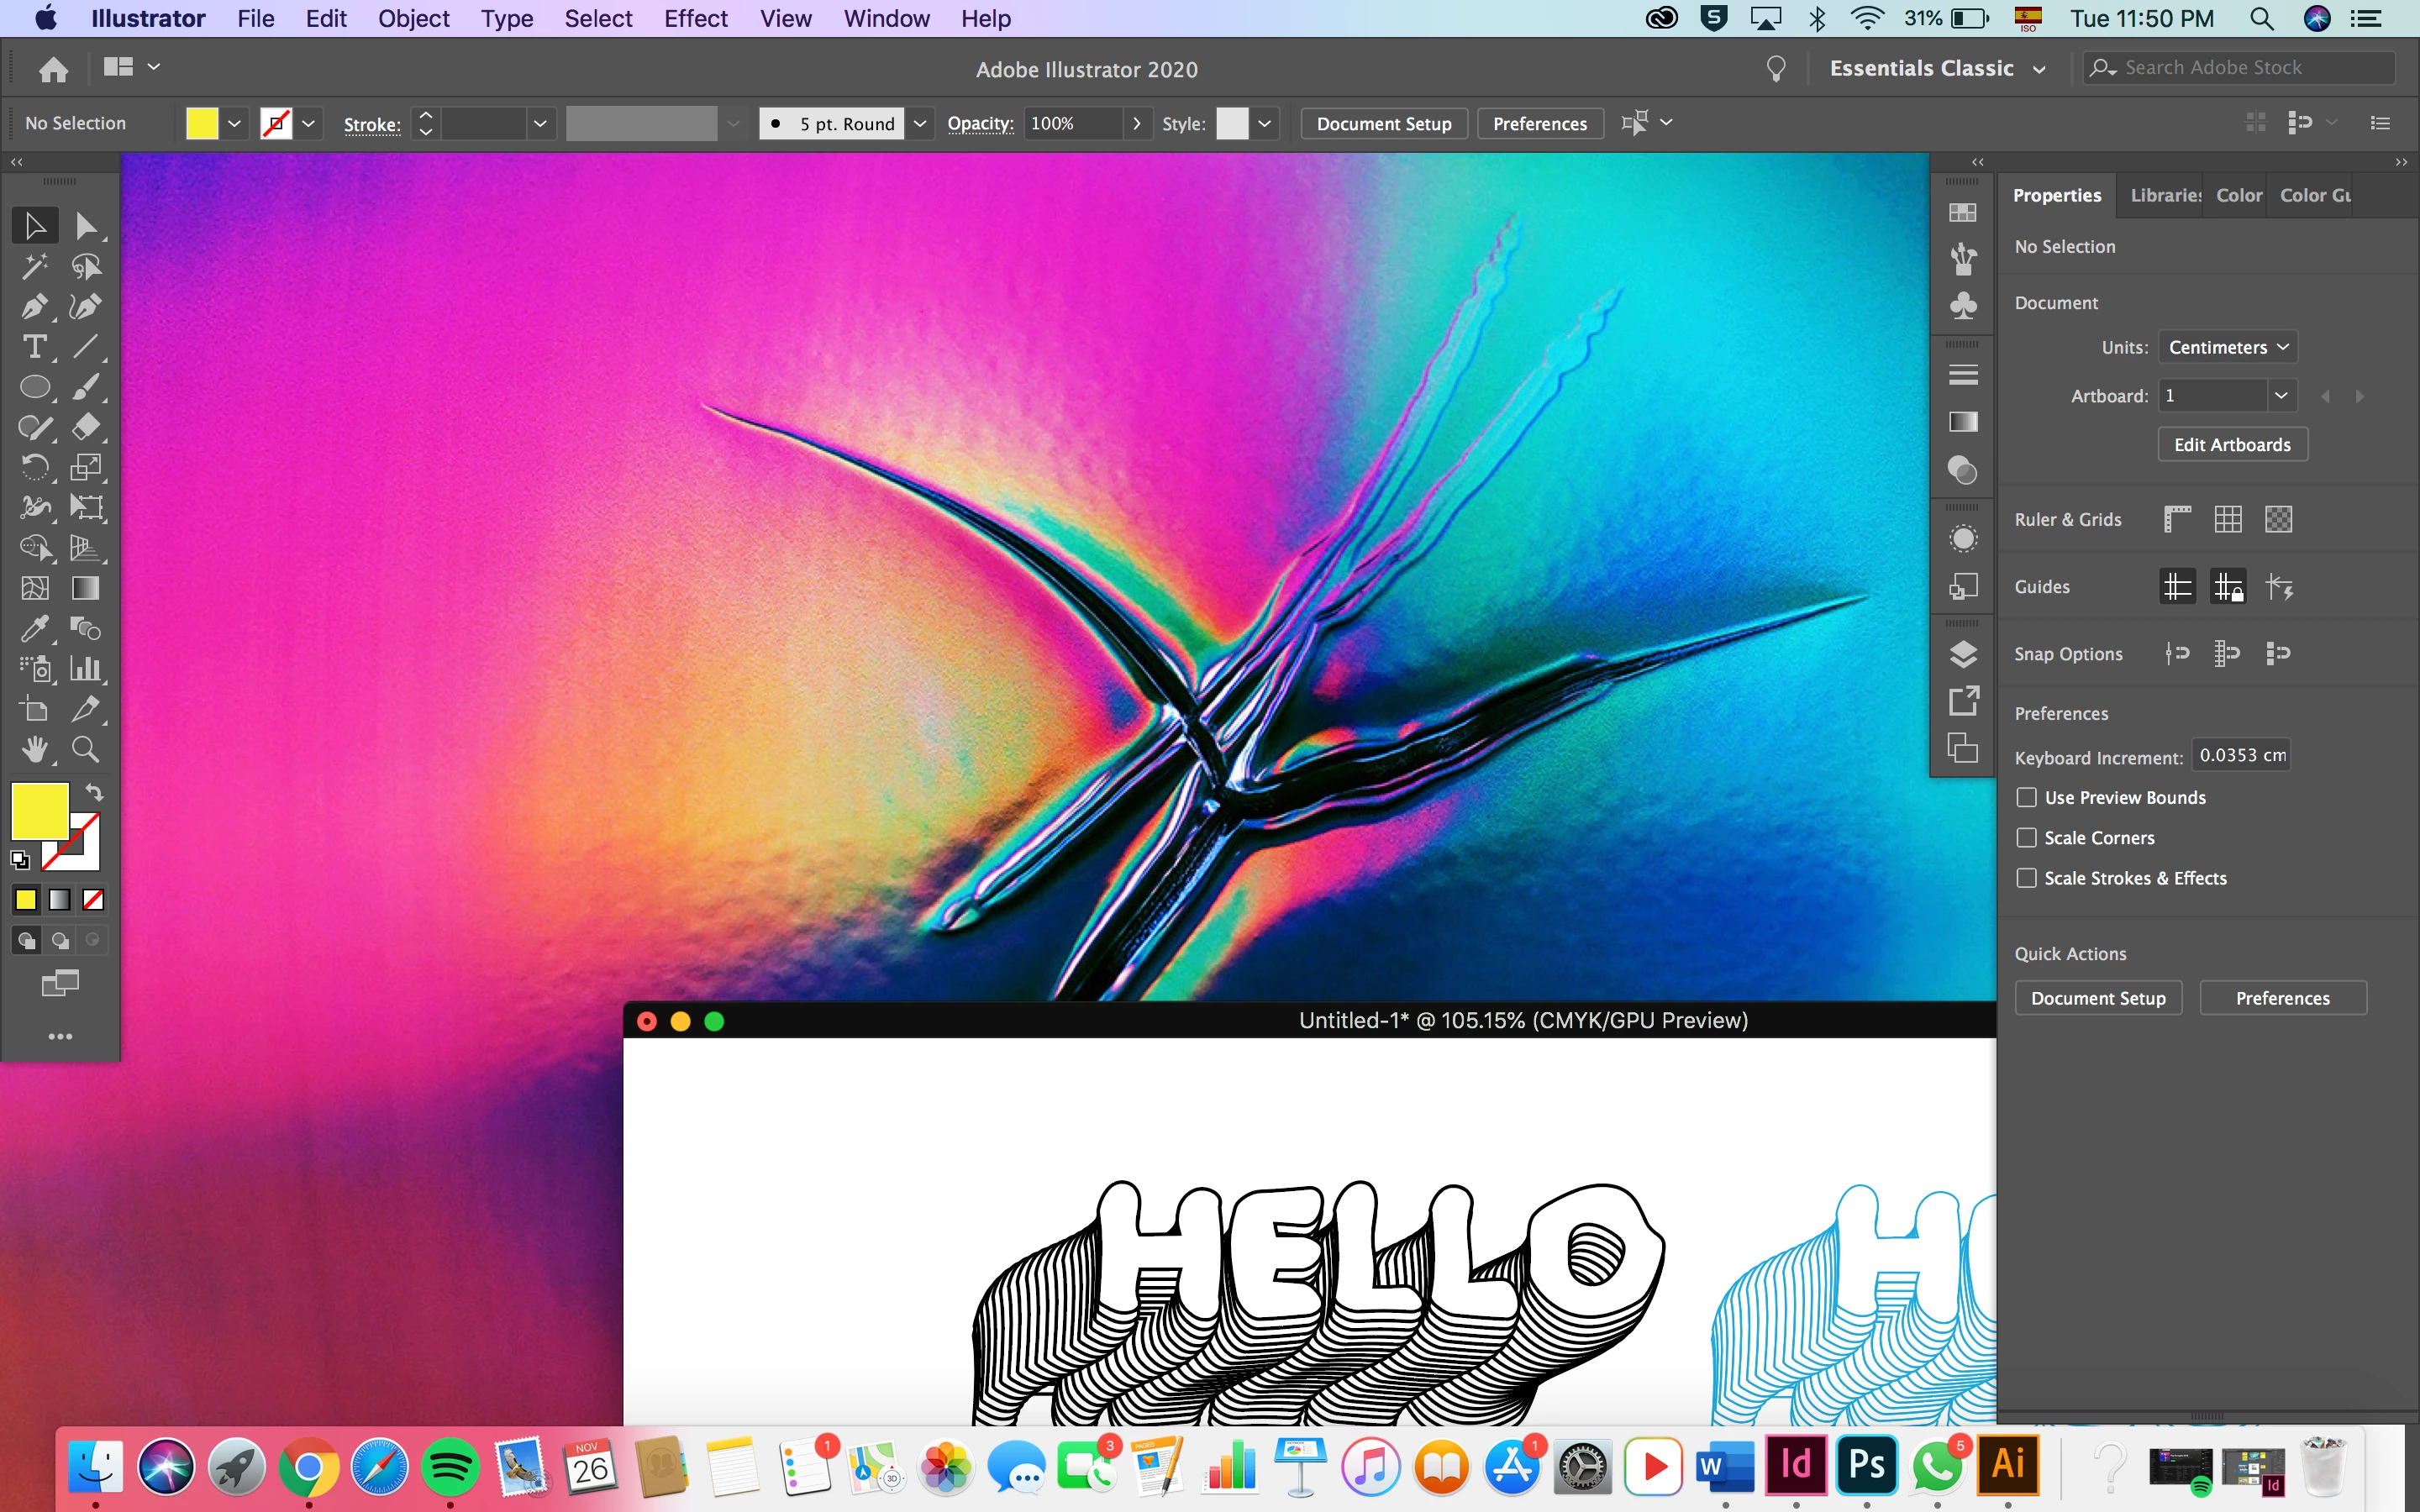Select the Pen tool
This screenshot has height=1512, width=2420.
34,306
